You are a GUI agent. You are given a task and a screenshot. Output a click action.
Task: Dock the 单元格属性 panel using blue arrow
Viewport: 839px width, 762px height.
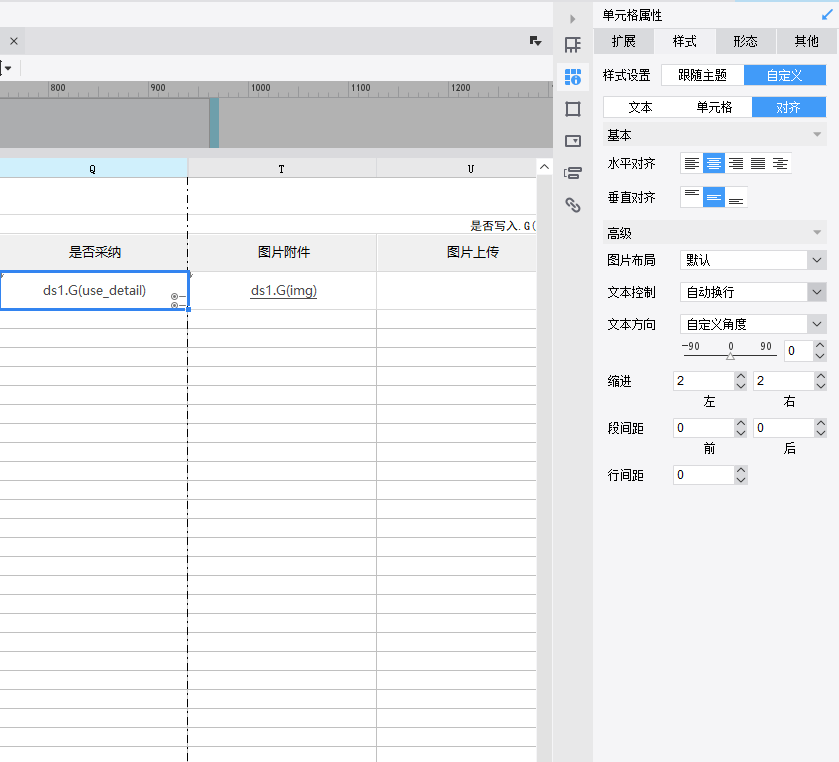pyautogui.click(x=828, y=15)
